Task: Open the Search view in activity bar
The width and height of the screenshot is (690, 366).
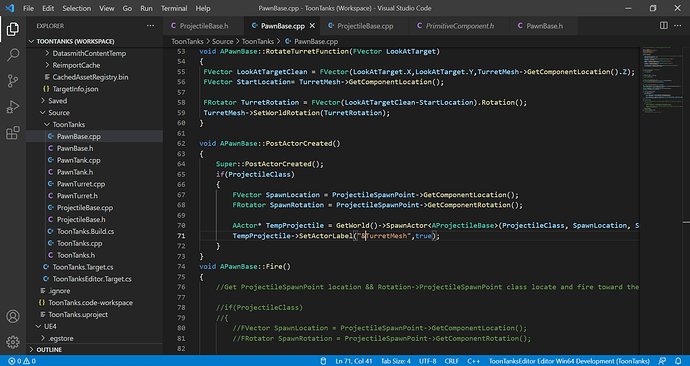Action: (13, 55)
